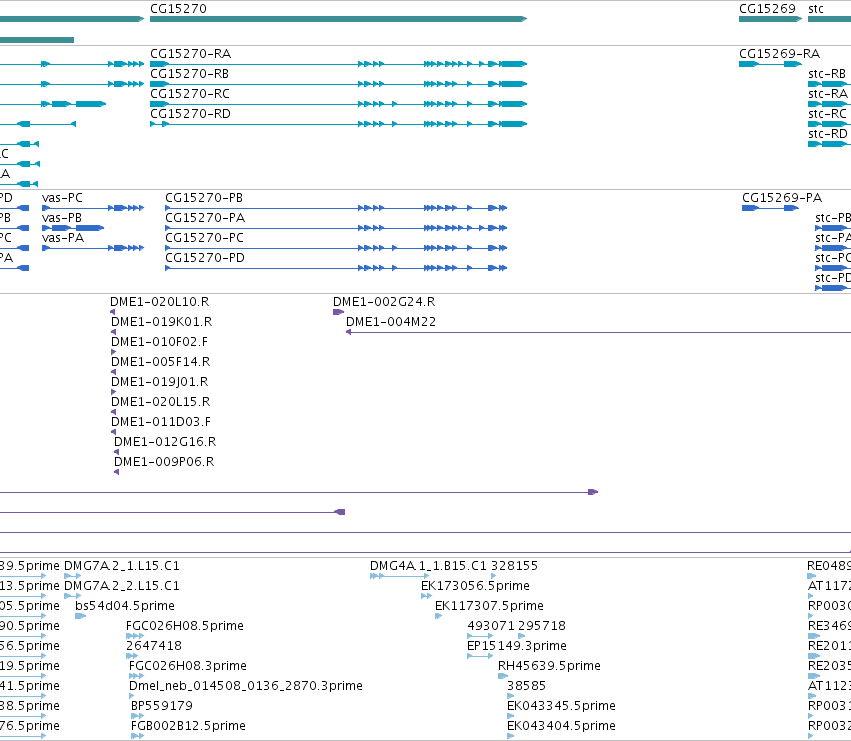Select EST FGB002B12.5prime

pyautogui.click(x=188, y=726)
